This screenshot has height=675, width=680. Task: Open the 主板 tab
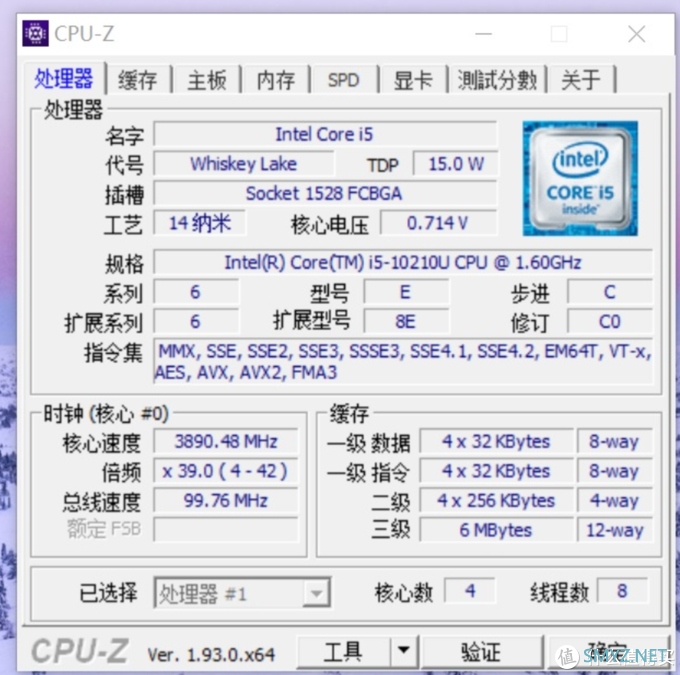(x=207, y=80)
